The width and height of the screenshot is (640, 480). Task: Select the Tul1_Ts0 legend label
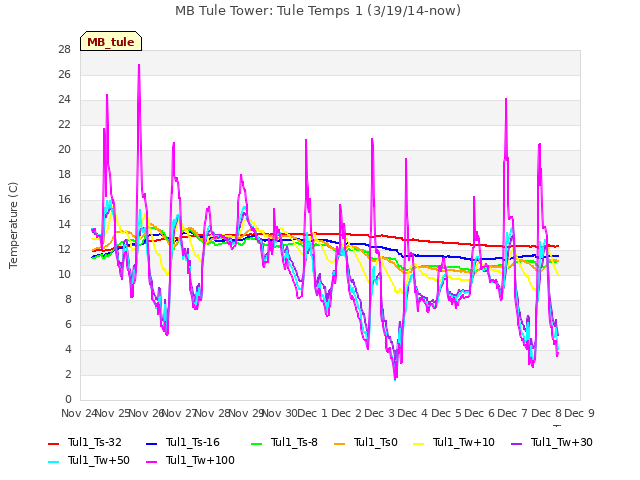coord(376,442)
